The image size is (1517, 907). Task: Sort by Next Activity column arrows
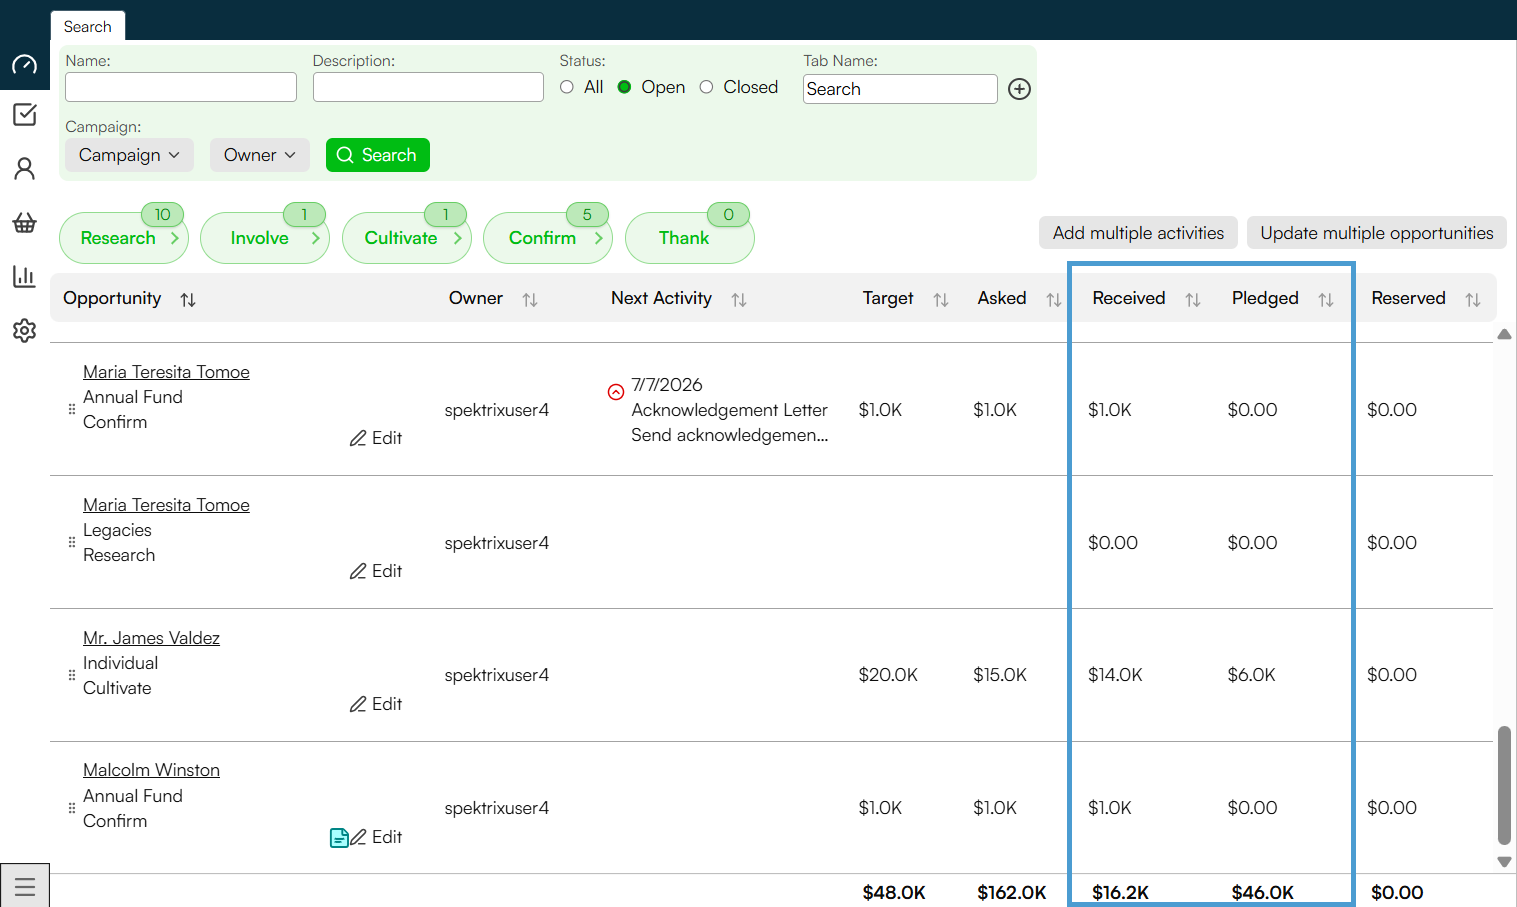pyautogui.click(x=739, y=300)
